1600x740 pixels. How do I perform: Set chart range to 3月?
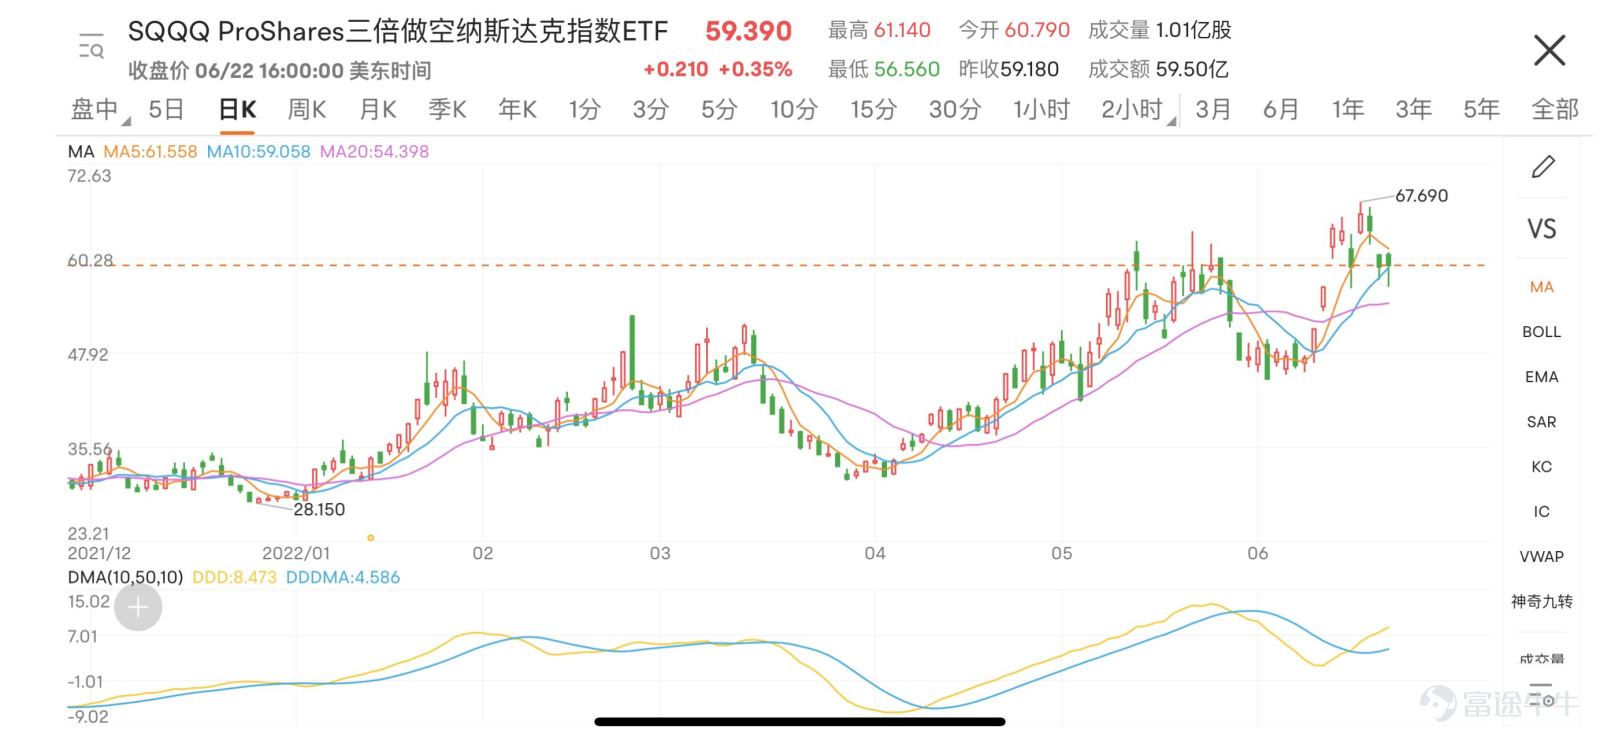[1213, 109]
